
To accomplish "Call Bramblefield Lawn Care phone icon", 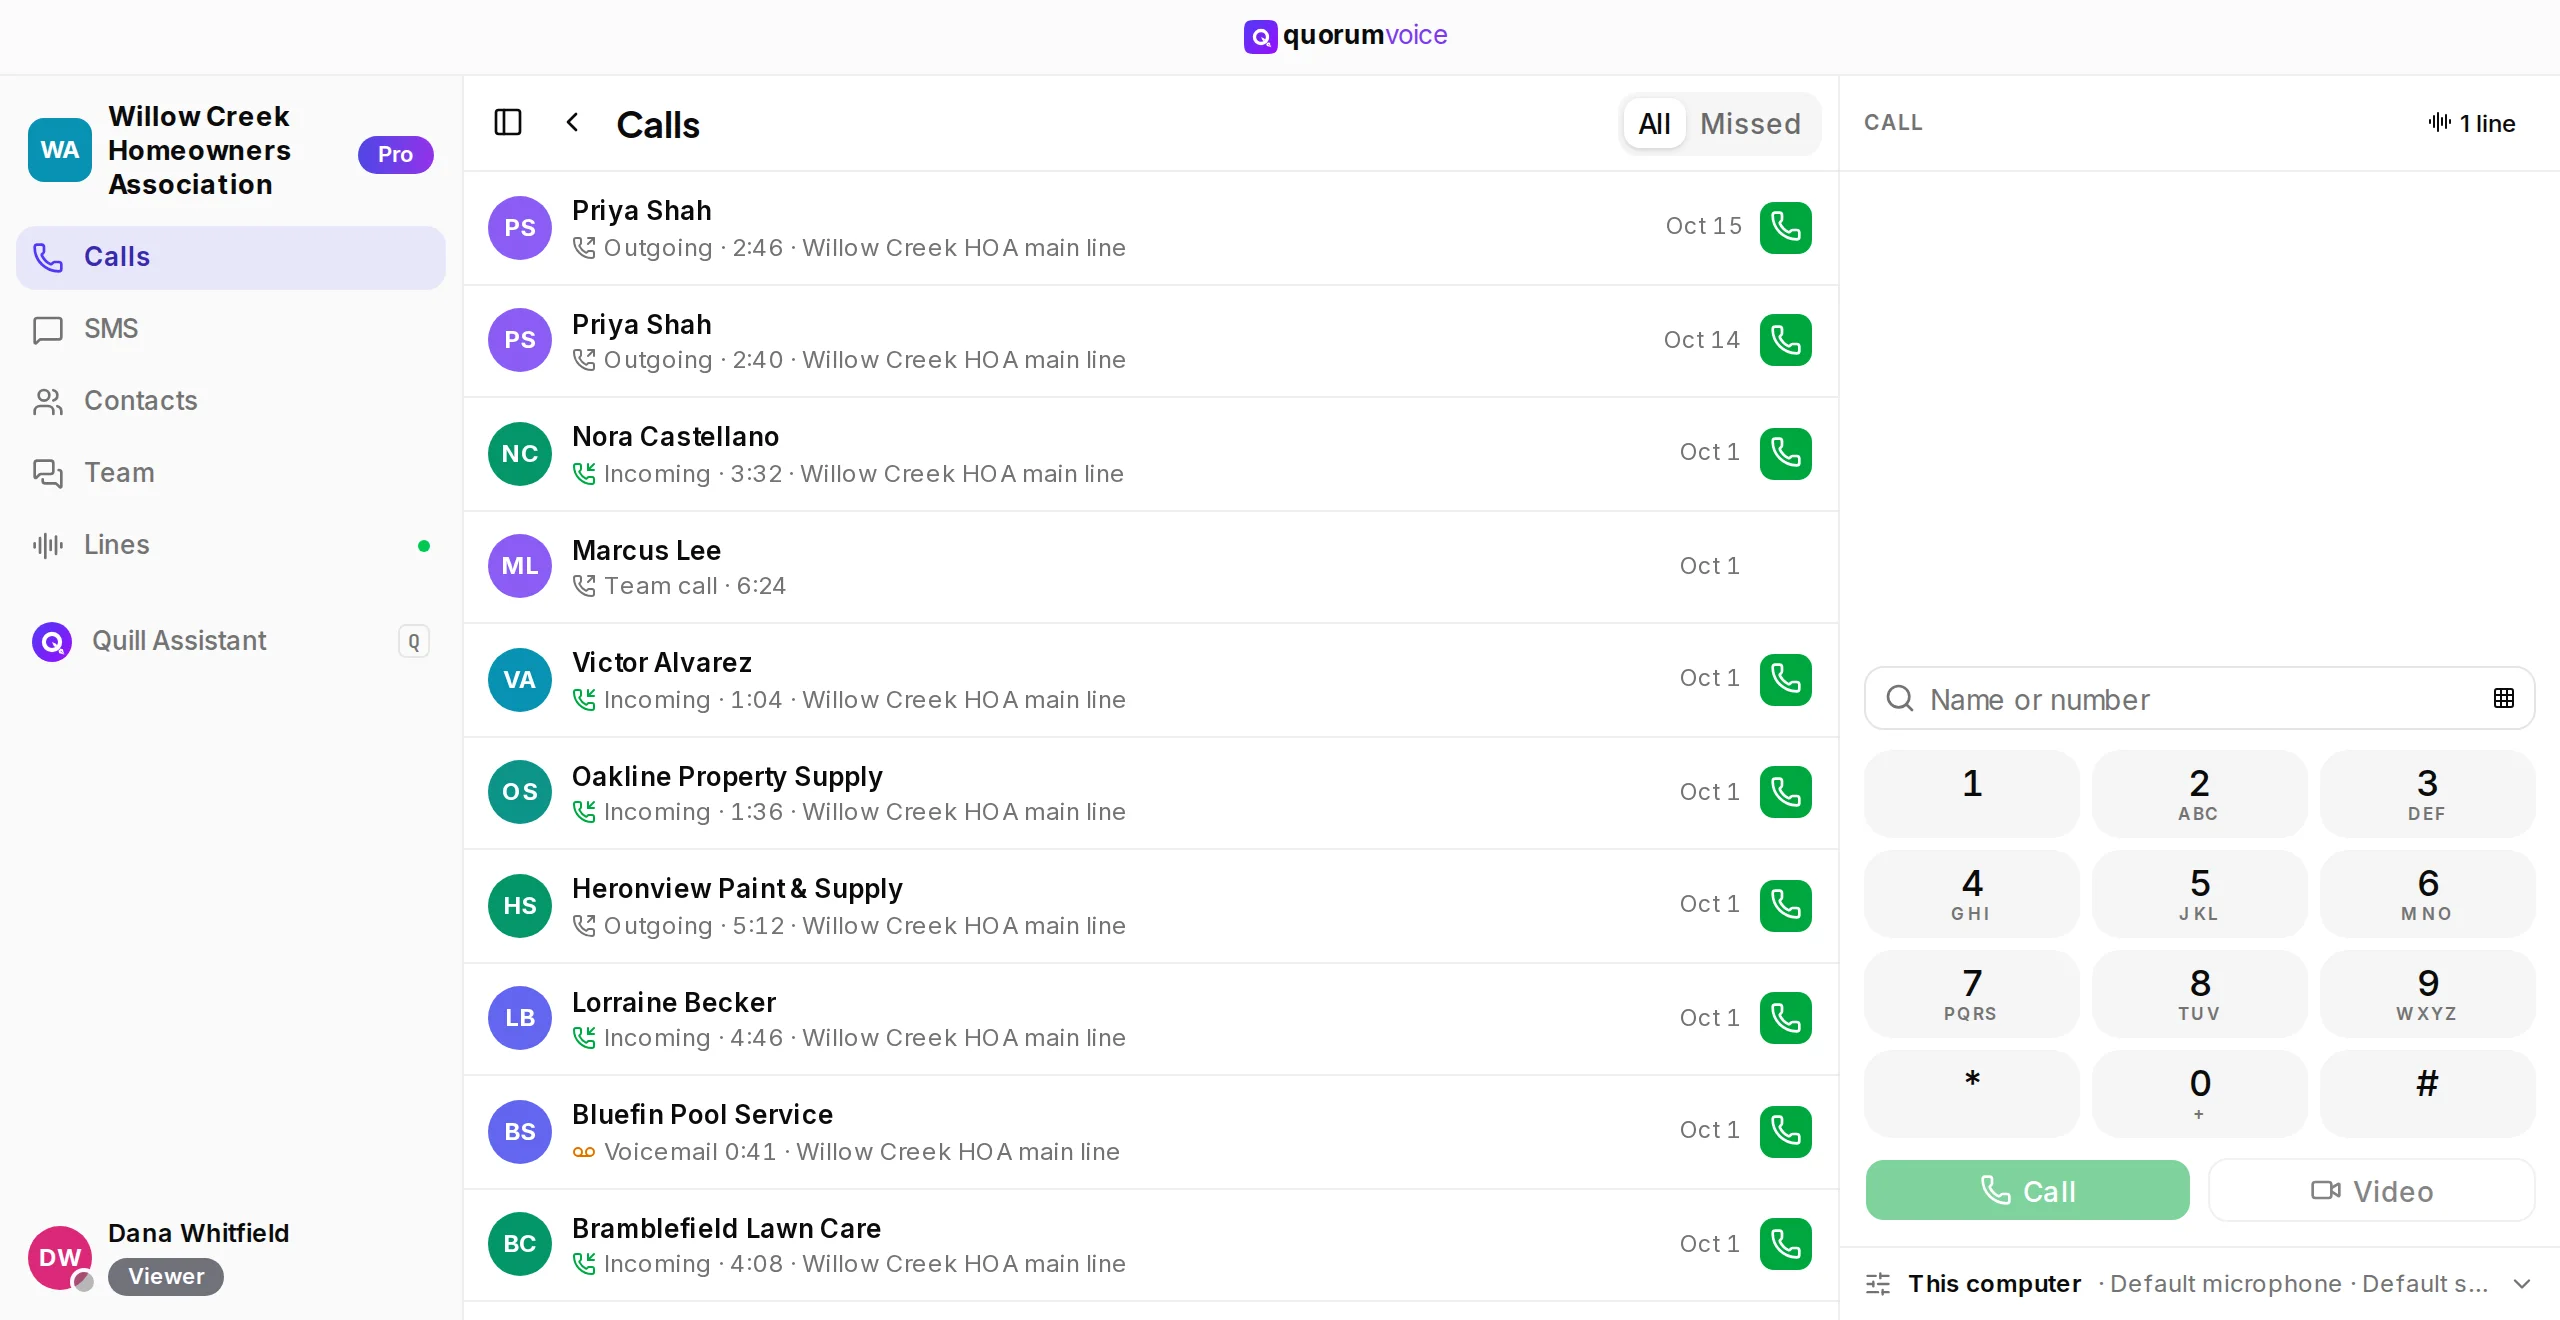I will click(1786, 1244).
